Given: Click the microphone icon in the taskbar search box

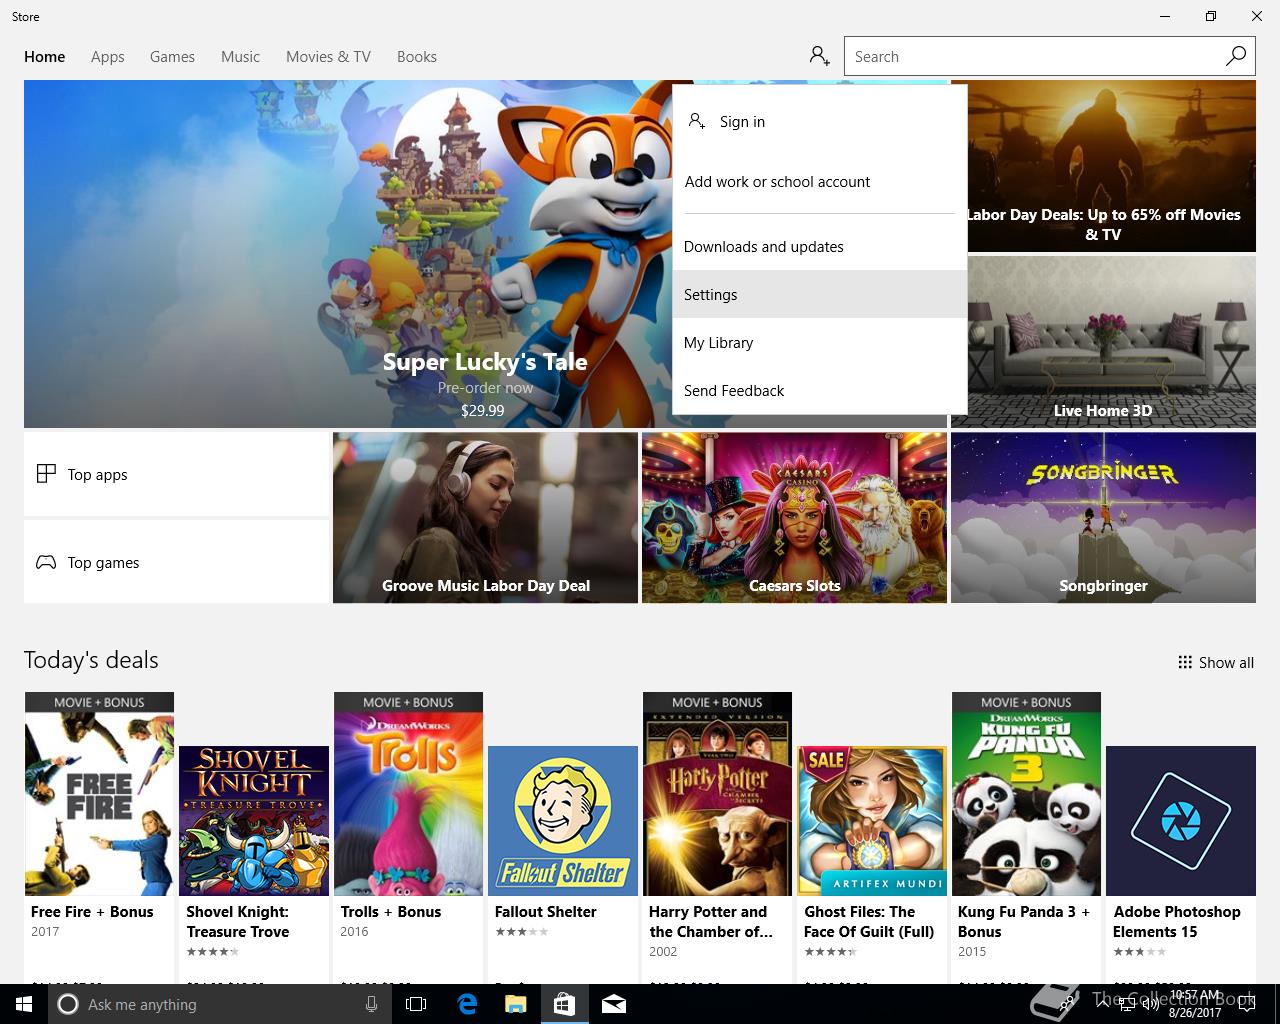Looking at the screenshot, I should pyautogui.click(x=371, y=1004).
